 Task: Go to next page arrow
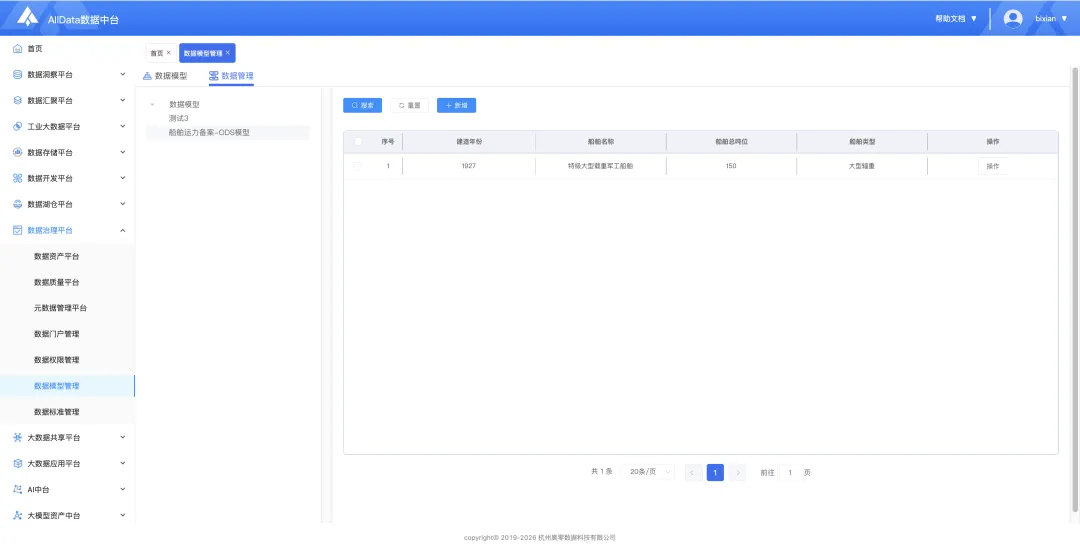coord(738,473)
